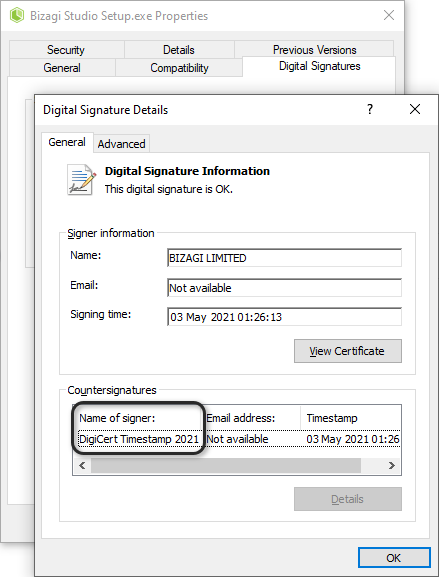Open the Previous Versions tab
The height and width of the screenshot is (577, 439).
pos(315,50)
